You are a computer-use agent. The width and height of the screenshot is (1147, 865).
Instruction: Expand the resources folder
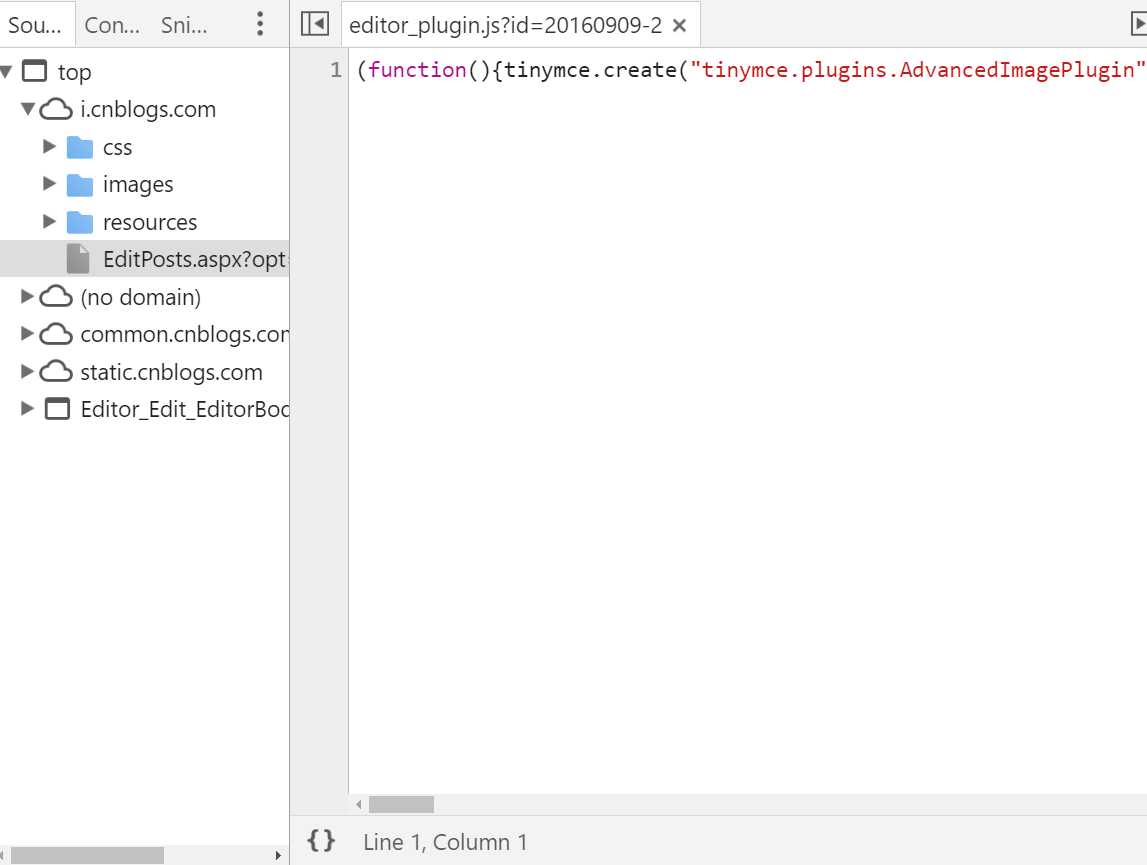[x=50, y=221]
